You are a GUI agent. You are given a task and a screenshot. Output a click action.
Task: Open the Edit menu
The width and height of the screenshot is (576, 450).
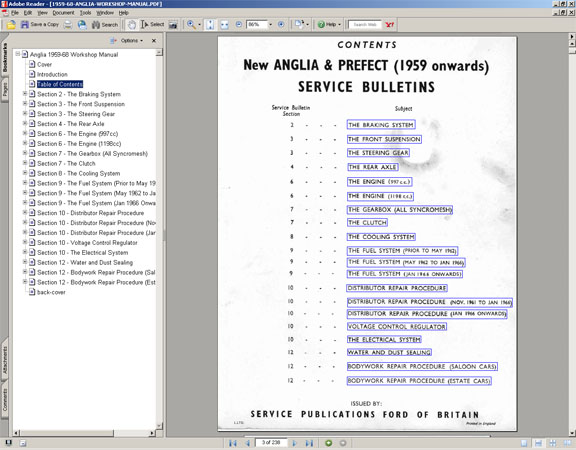click(28, 13)
